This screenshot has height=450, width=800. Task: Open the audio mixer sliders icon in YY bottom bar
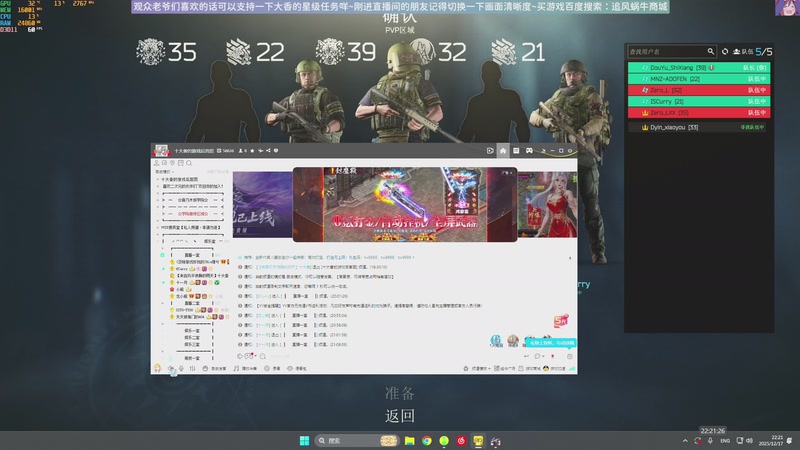point(192,368)
